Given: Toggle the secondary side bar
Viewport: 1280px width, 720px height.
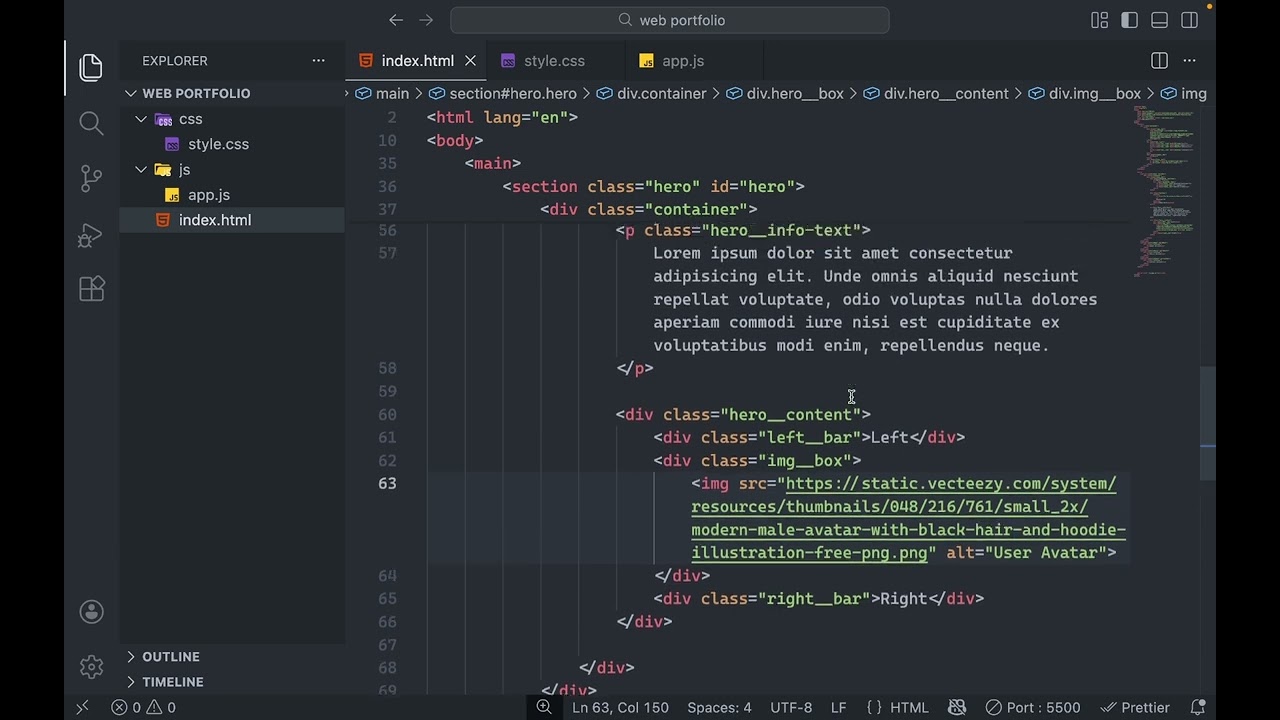Looking at the screenshot, I should coord(1190,20).
